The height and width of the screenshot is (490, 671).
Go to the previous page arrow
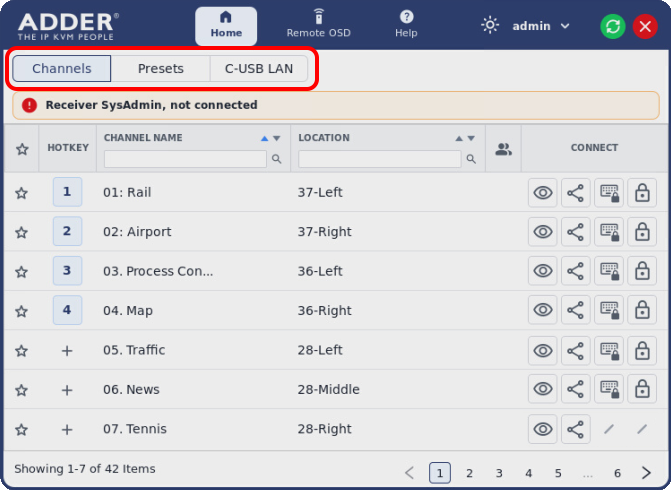click(x=410, y=473)
